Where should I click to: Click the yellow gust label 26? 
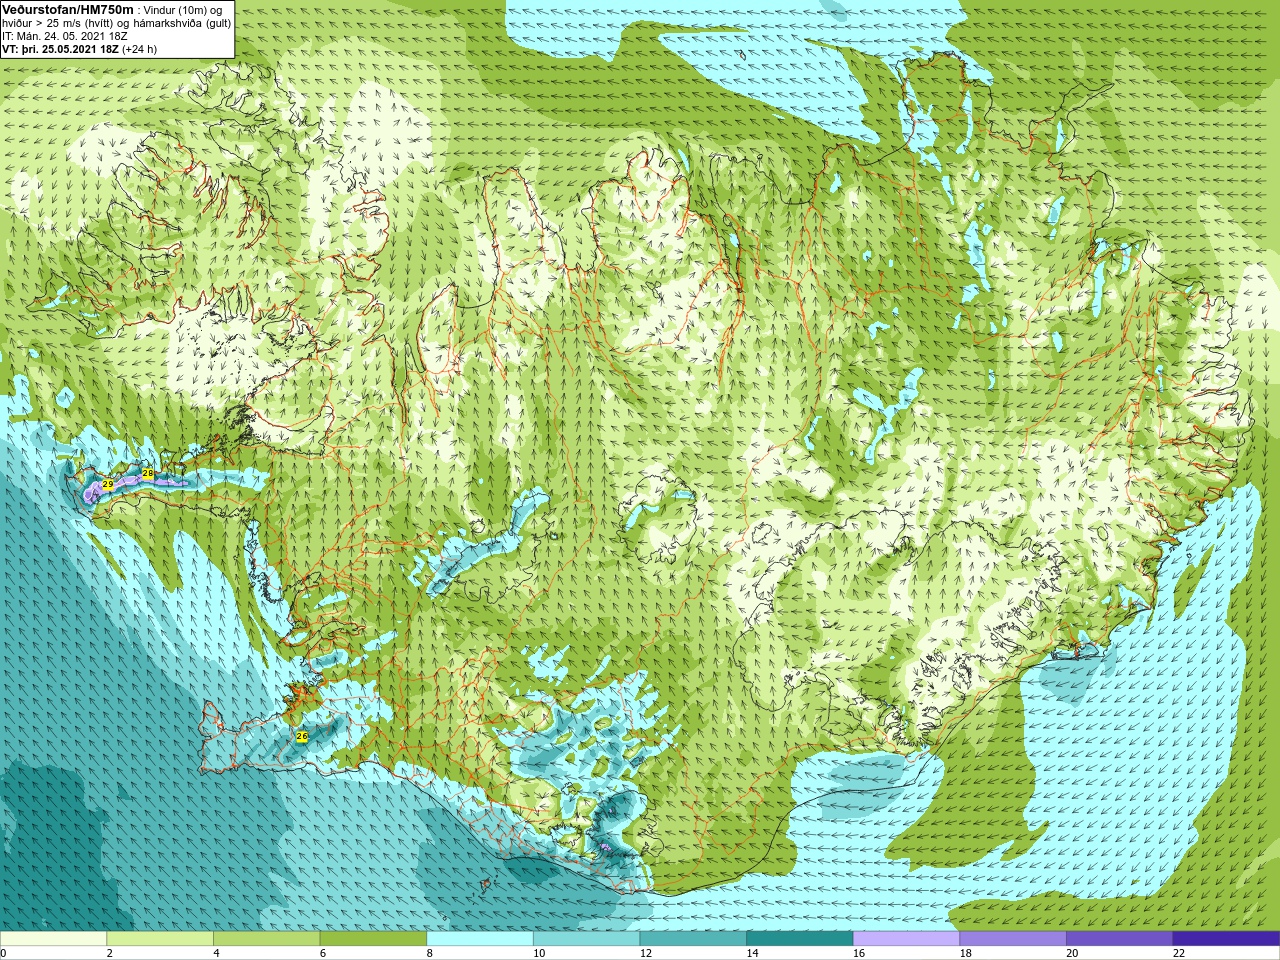click(x=302, y=736)
